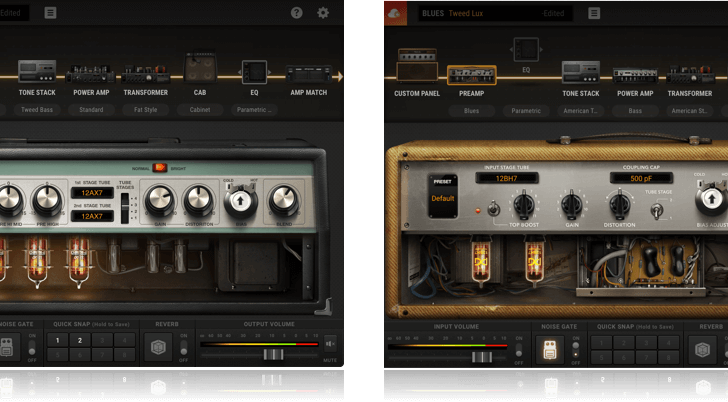Open the 1st Stage Tube 12AX7 selector
Image resolution: width=728 pixels, height=402 pixels.
tap(92, 193)
